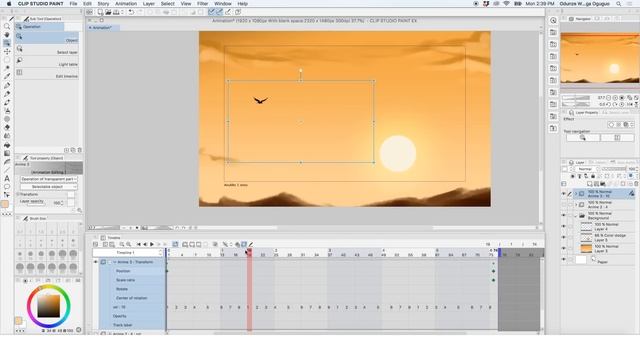Go to previous frame in Timeline
The height and width of the screenshot is (360, 640).
145,244
